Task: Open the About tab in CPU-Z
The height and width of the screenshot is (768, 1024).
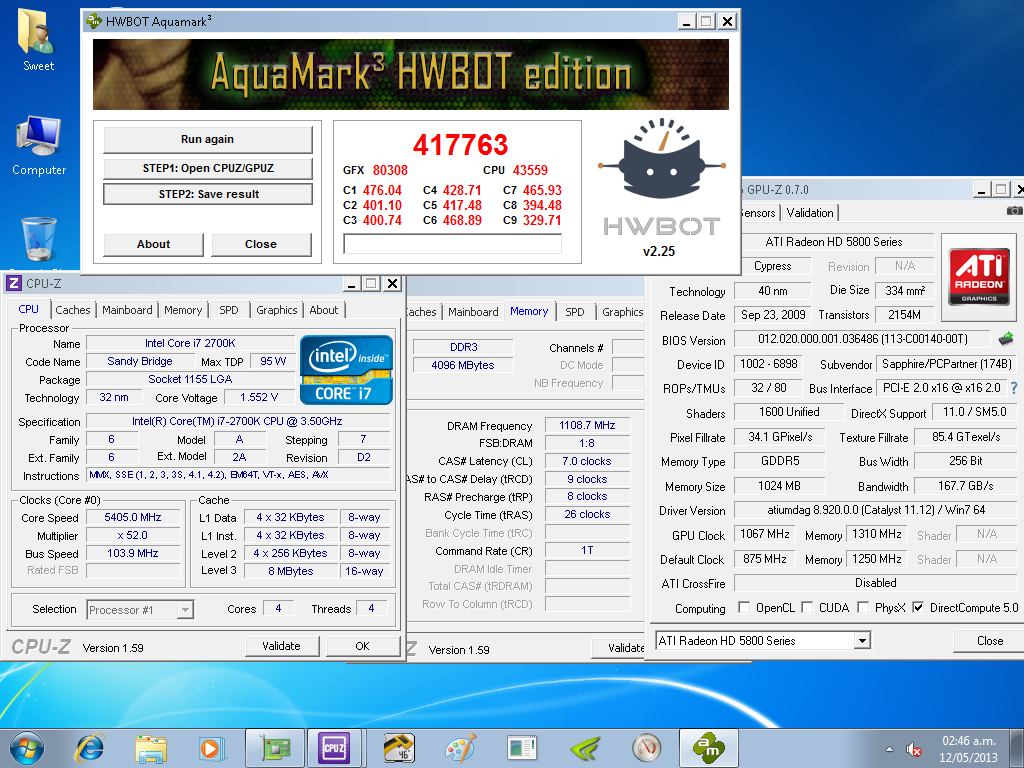Action: click(x=324, y=310)
